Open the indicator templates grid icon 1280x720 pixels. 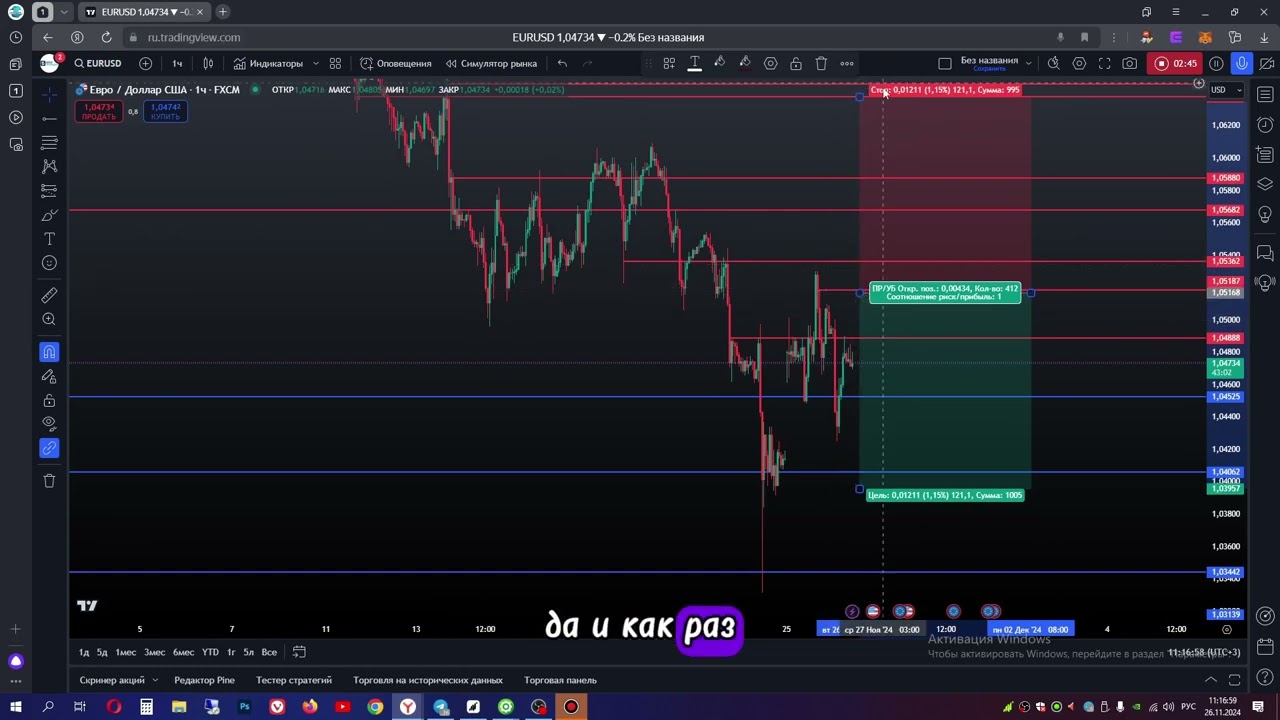click(x=335, y=63)
